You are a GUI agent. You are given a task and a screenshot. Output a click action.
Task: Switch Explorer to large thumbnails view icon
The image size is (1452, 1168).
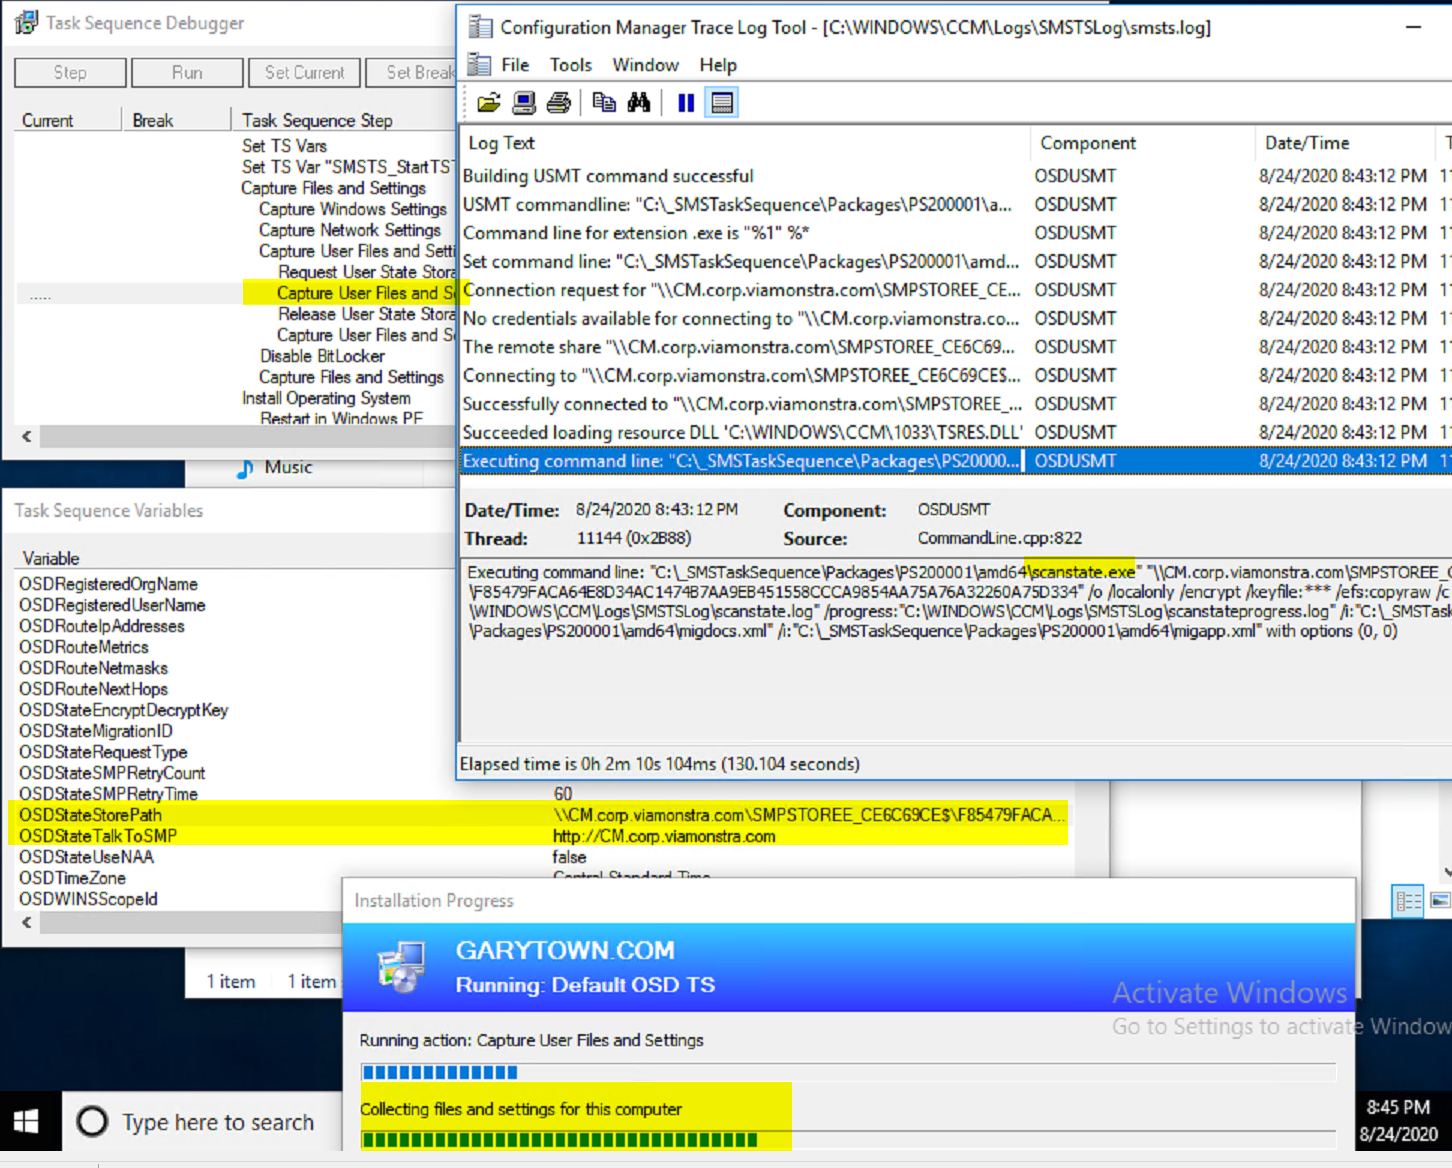1440,901
